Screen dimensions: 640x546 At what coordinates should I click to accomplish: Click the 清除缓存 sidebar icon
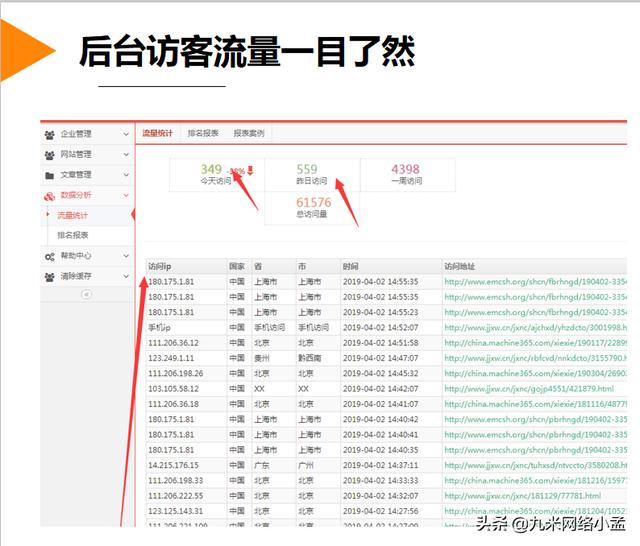[49, 277]
